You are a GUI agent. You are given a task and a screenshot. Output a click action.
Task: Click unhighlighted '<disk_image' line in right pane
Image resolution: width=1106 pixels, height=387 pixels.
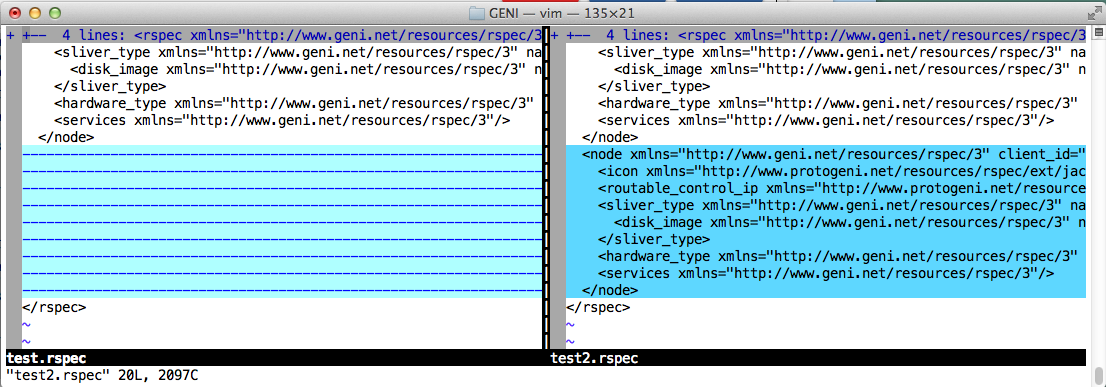850,69
